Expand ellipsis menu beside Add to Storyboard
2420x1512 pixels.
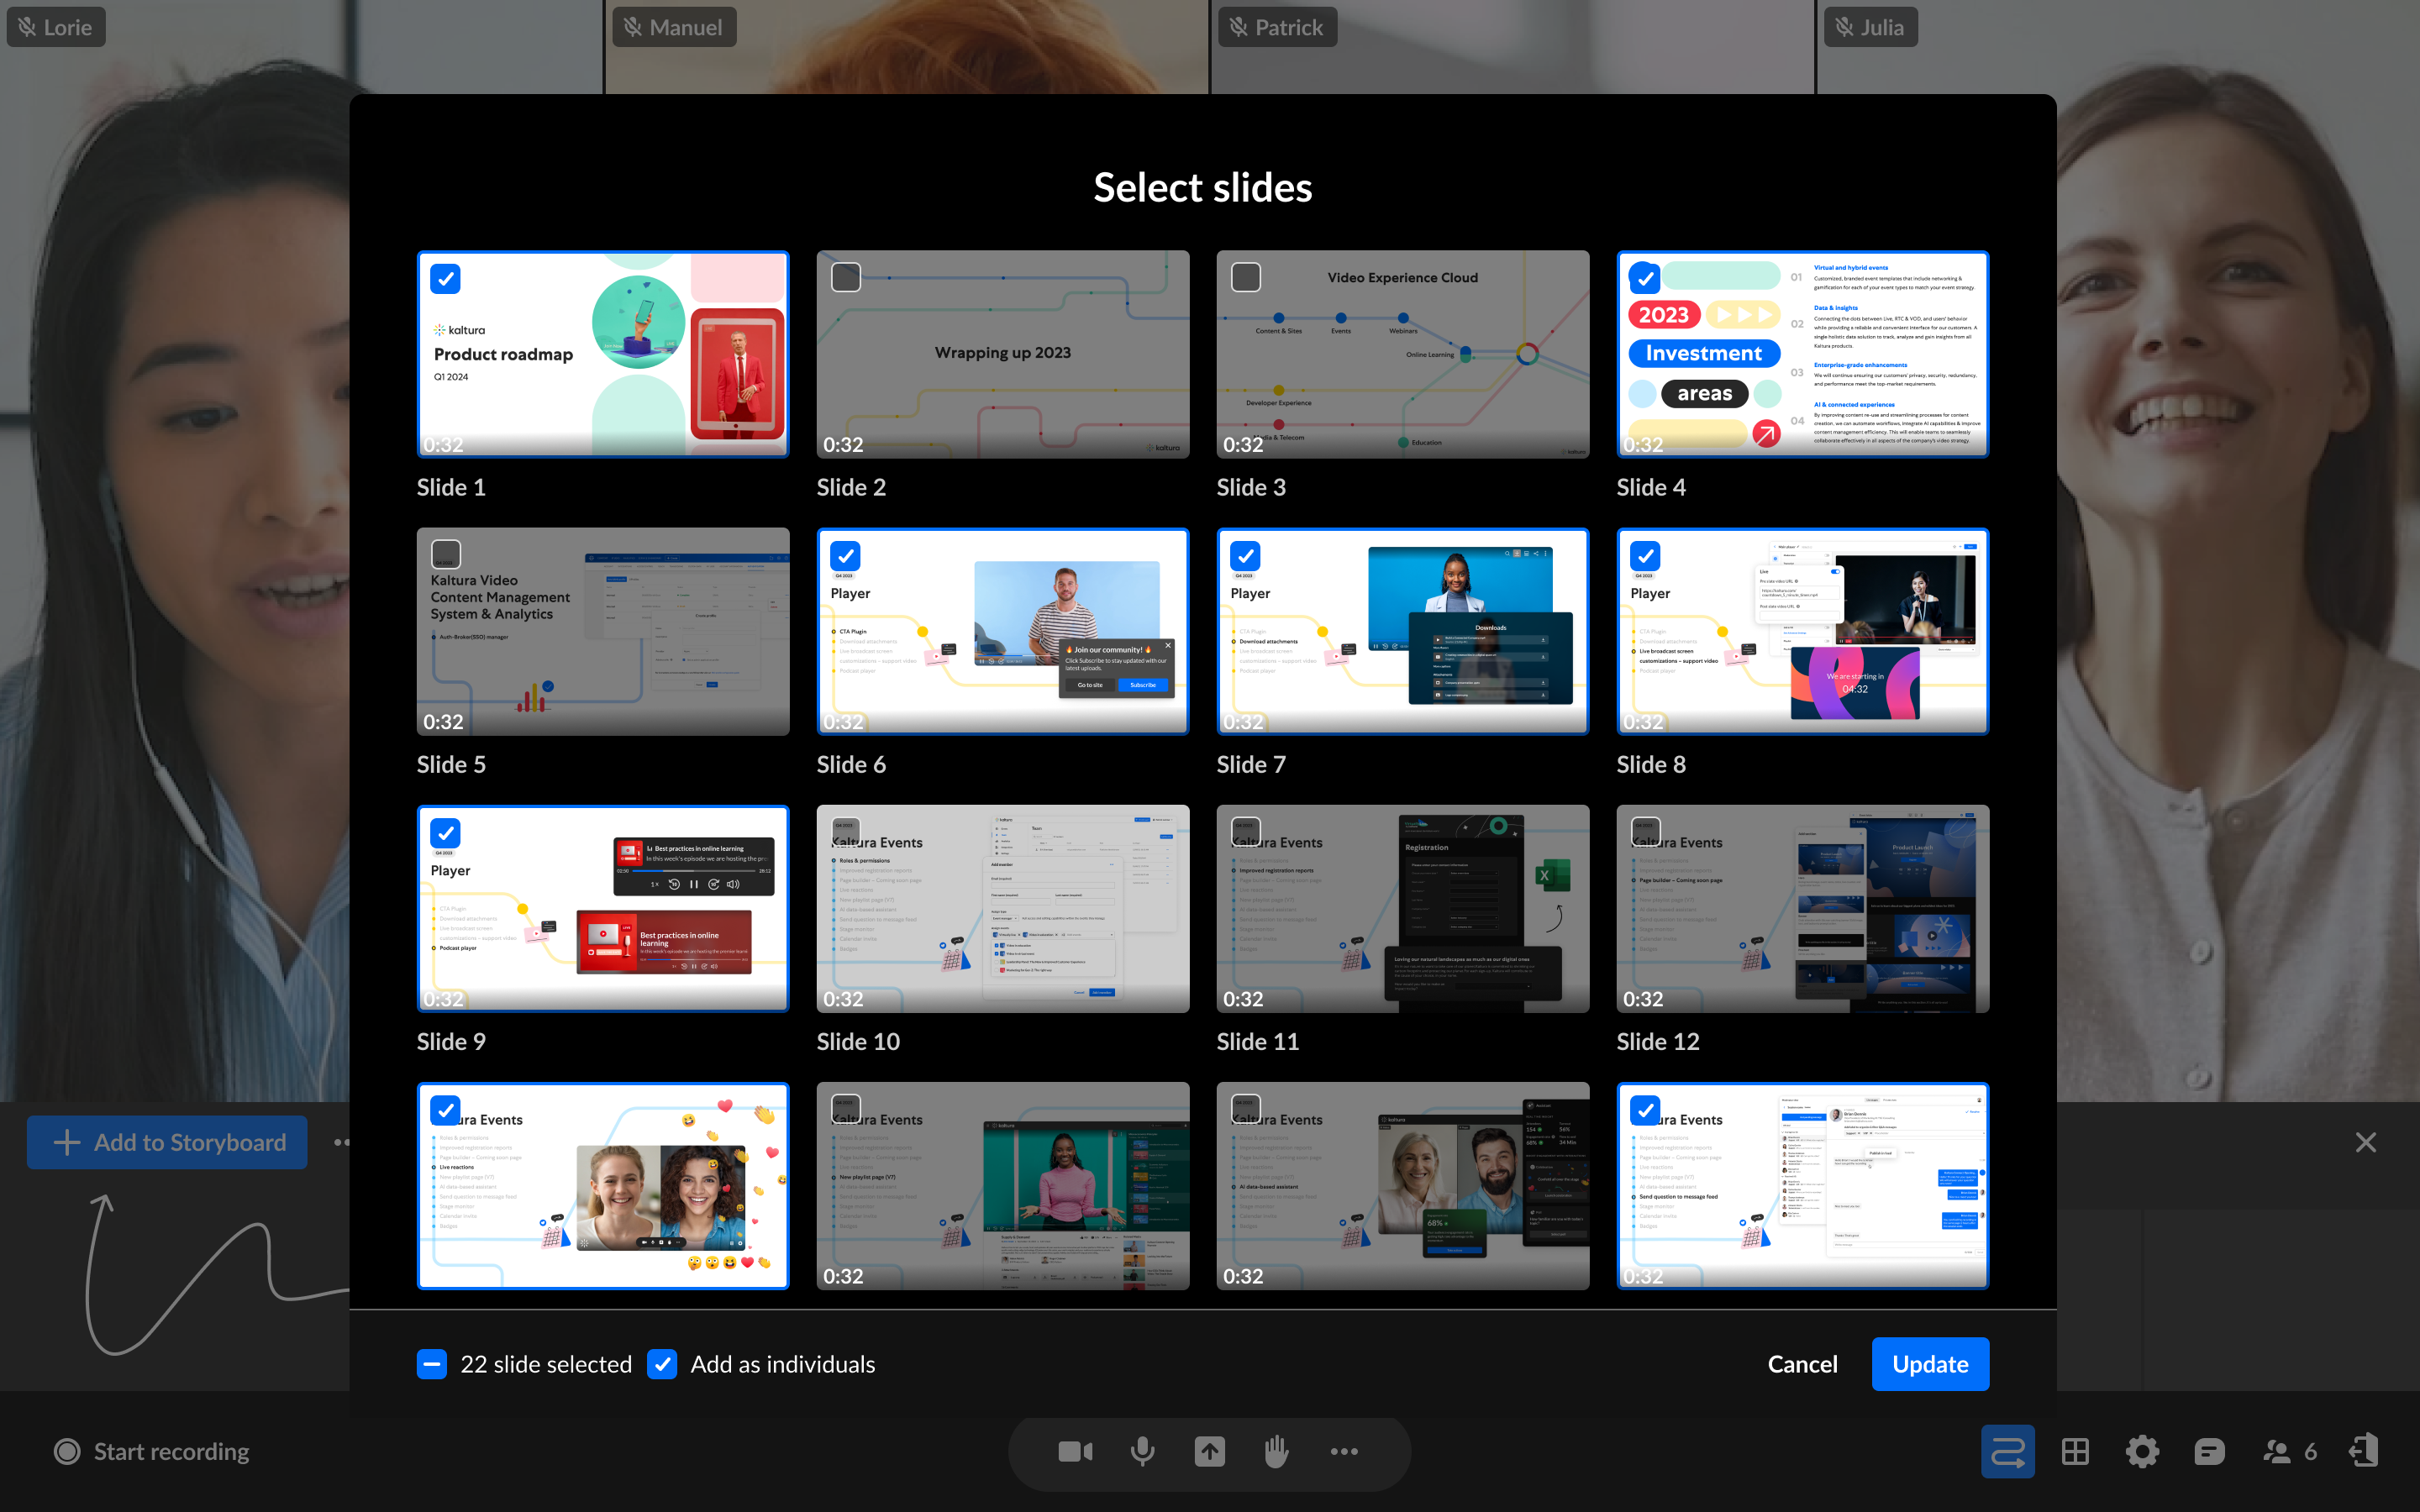click(x=341, y=1142)
